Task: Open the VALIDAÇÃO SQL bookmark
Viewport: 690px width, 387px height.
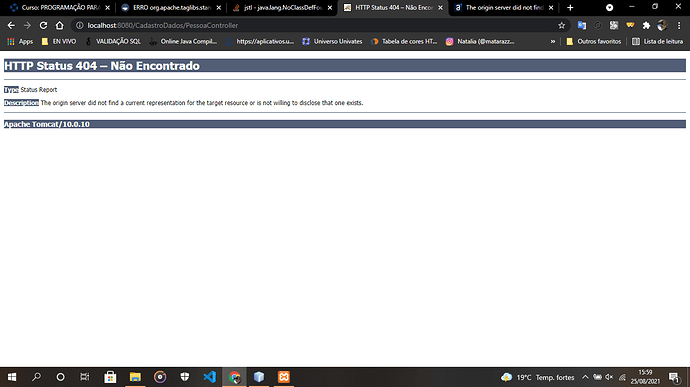Action: [113, 41]
